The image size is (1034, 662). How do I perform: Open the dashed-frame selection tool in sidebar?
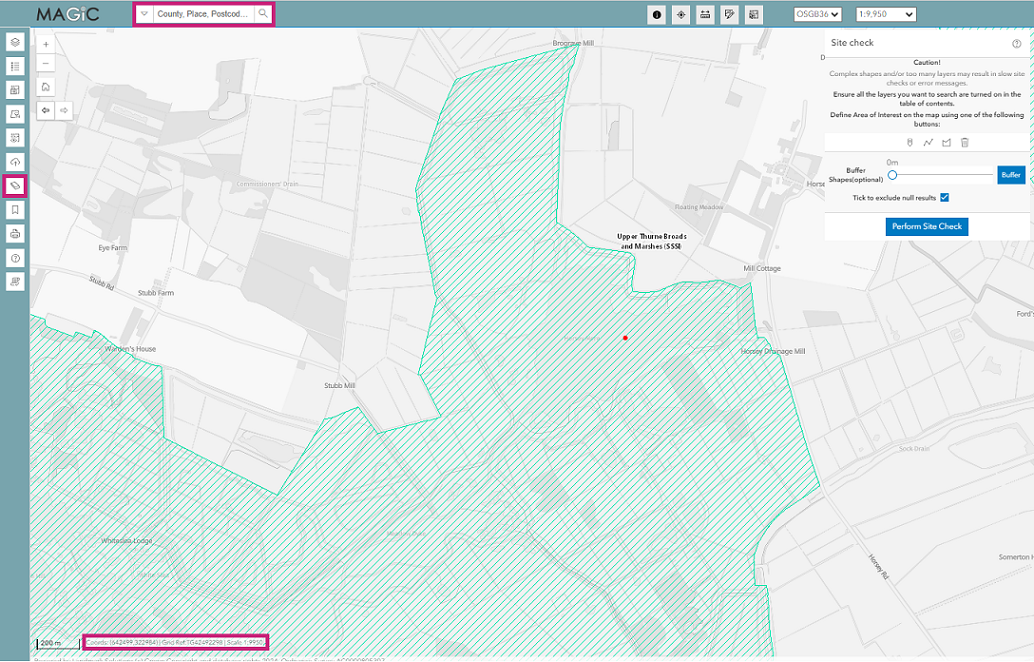15,138
